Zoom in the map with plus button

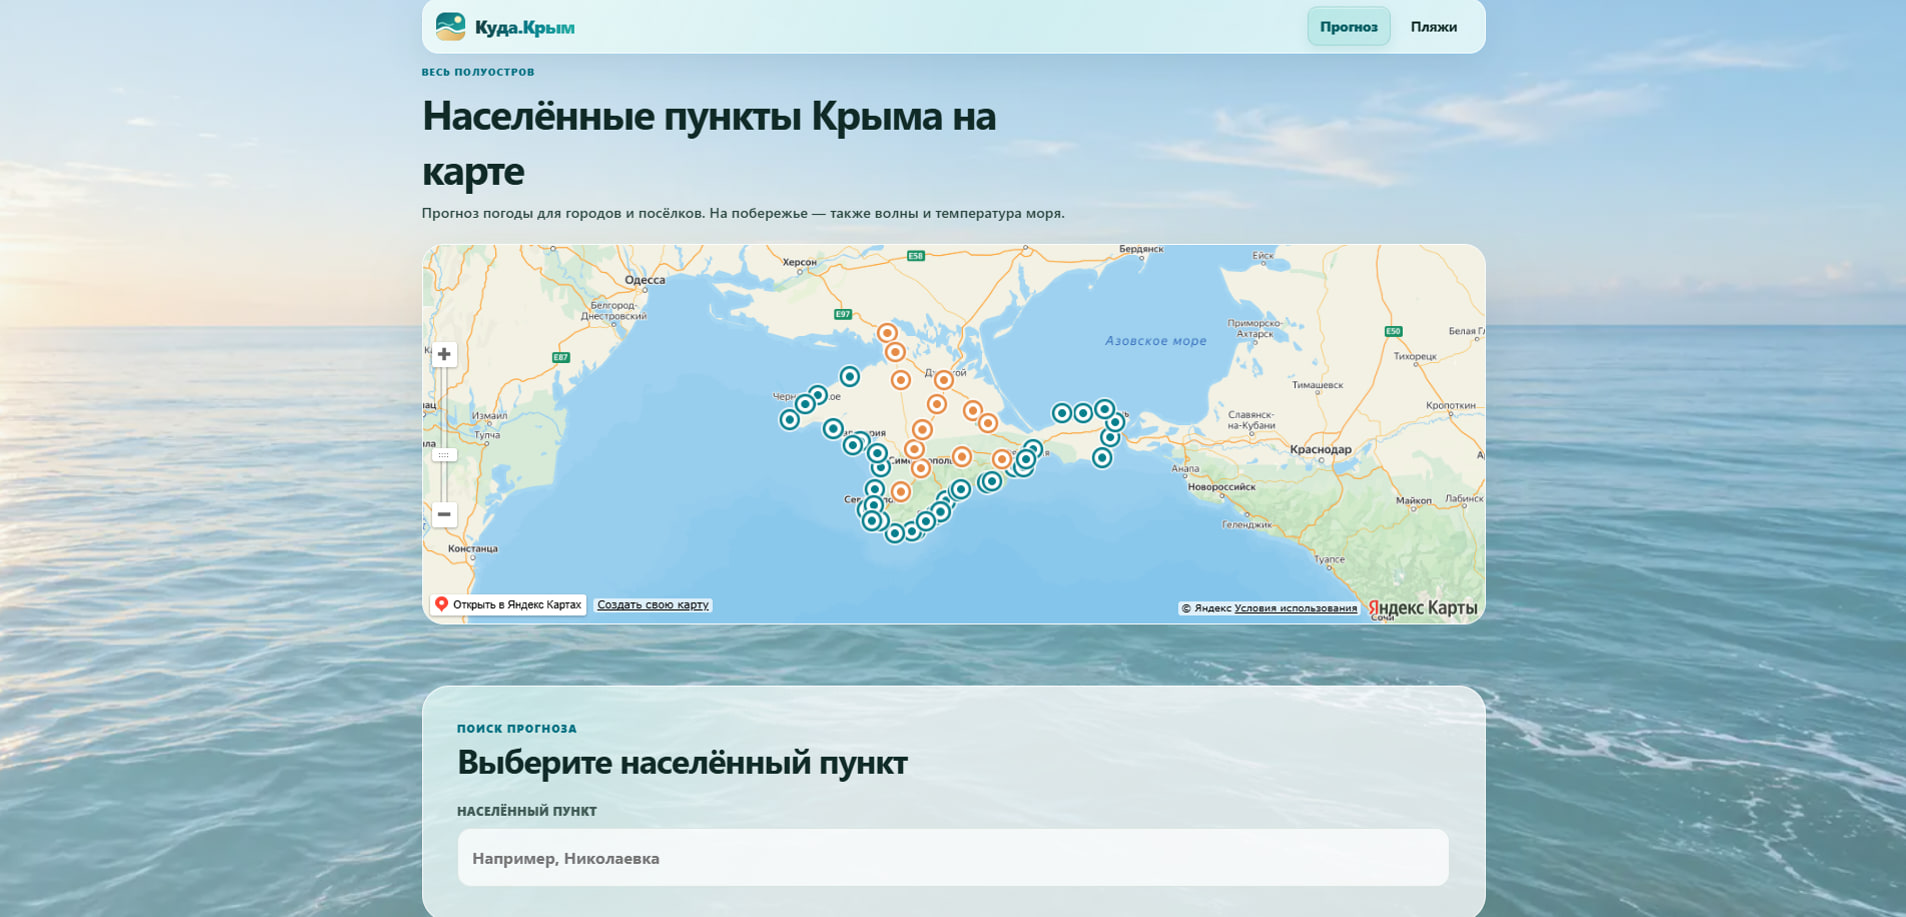point(444,354)
